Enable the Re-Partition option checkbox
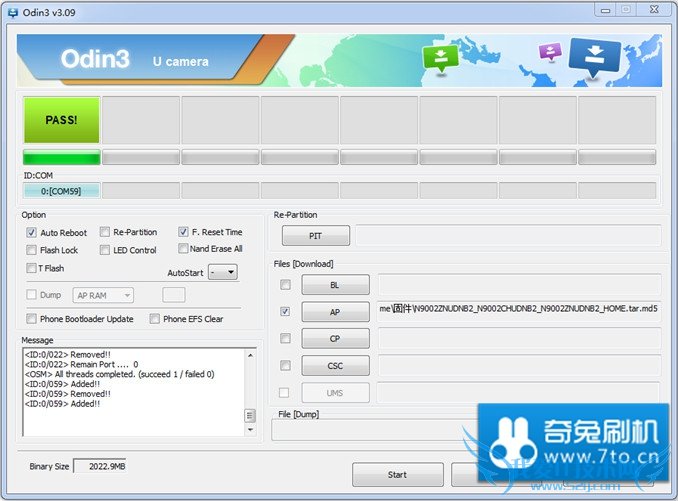Viewport: 678px width, 501px height. [105, 232]
